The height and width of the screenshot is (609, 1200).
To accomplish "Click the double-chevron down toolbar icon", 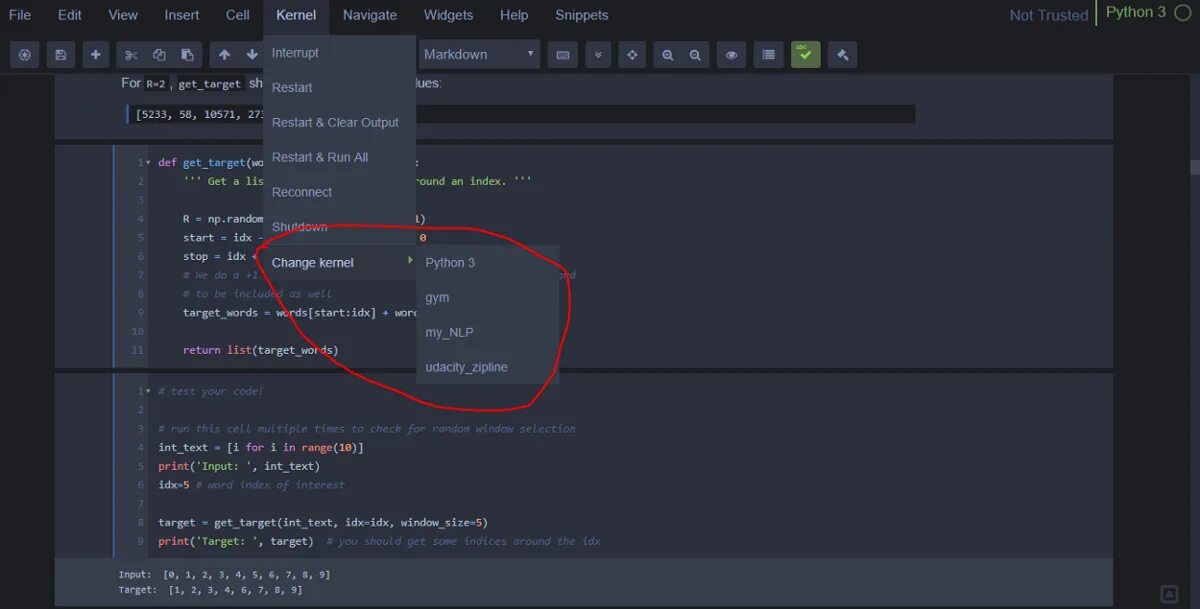I will (598, 55).
